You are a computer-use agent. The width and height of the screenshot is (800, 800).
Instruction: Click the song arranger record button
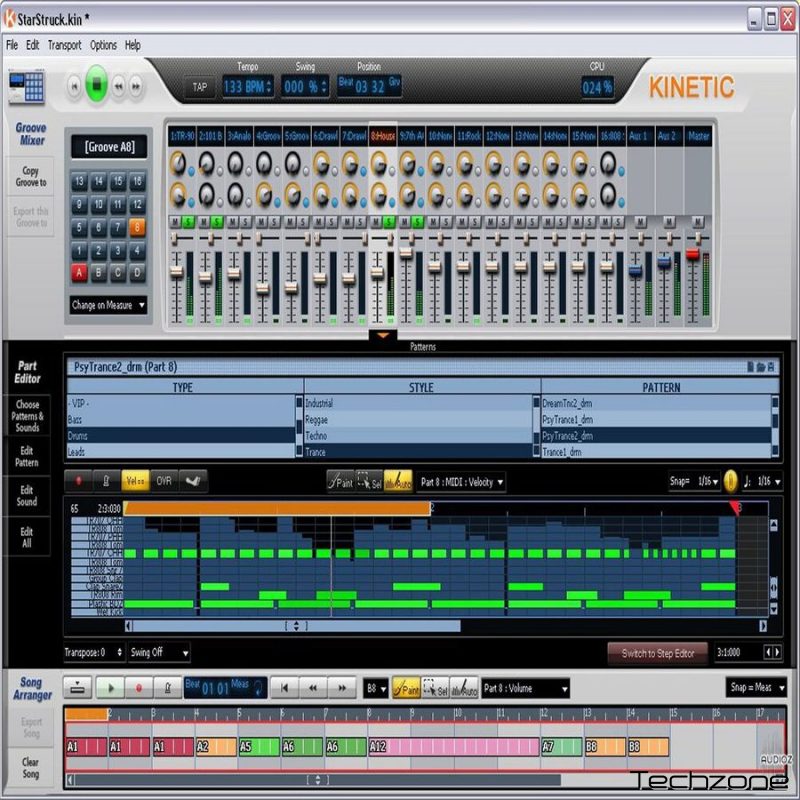point(138,688)
